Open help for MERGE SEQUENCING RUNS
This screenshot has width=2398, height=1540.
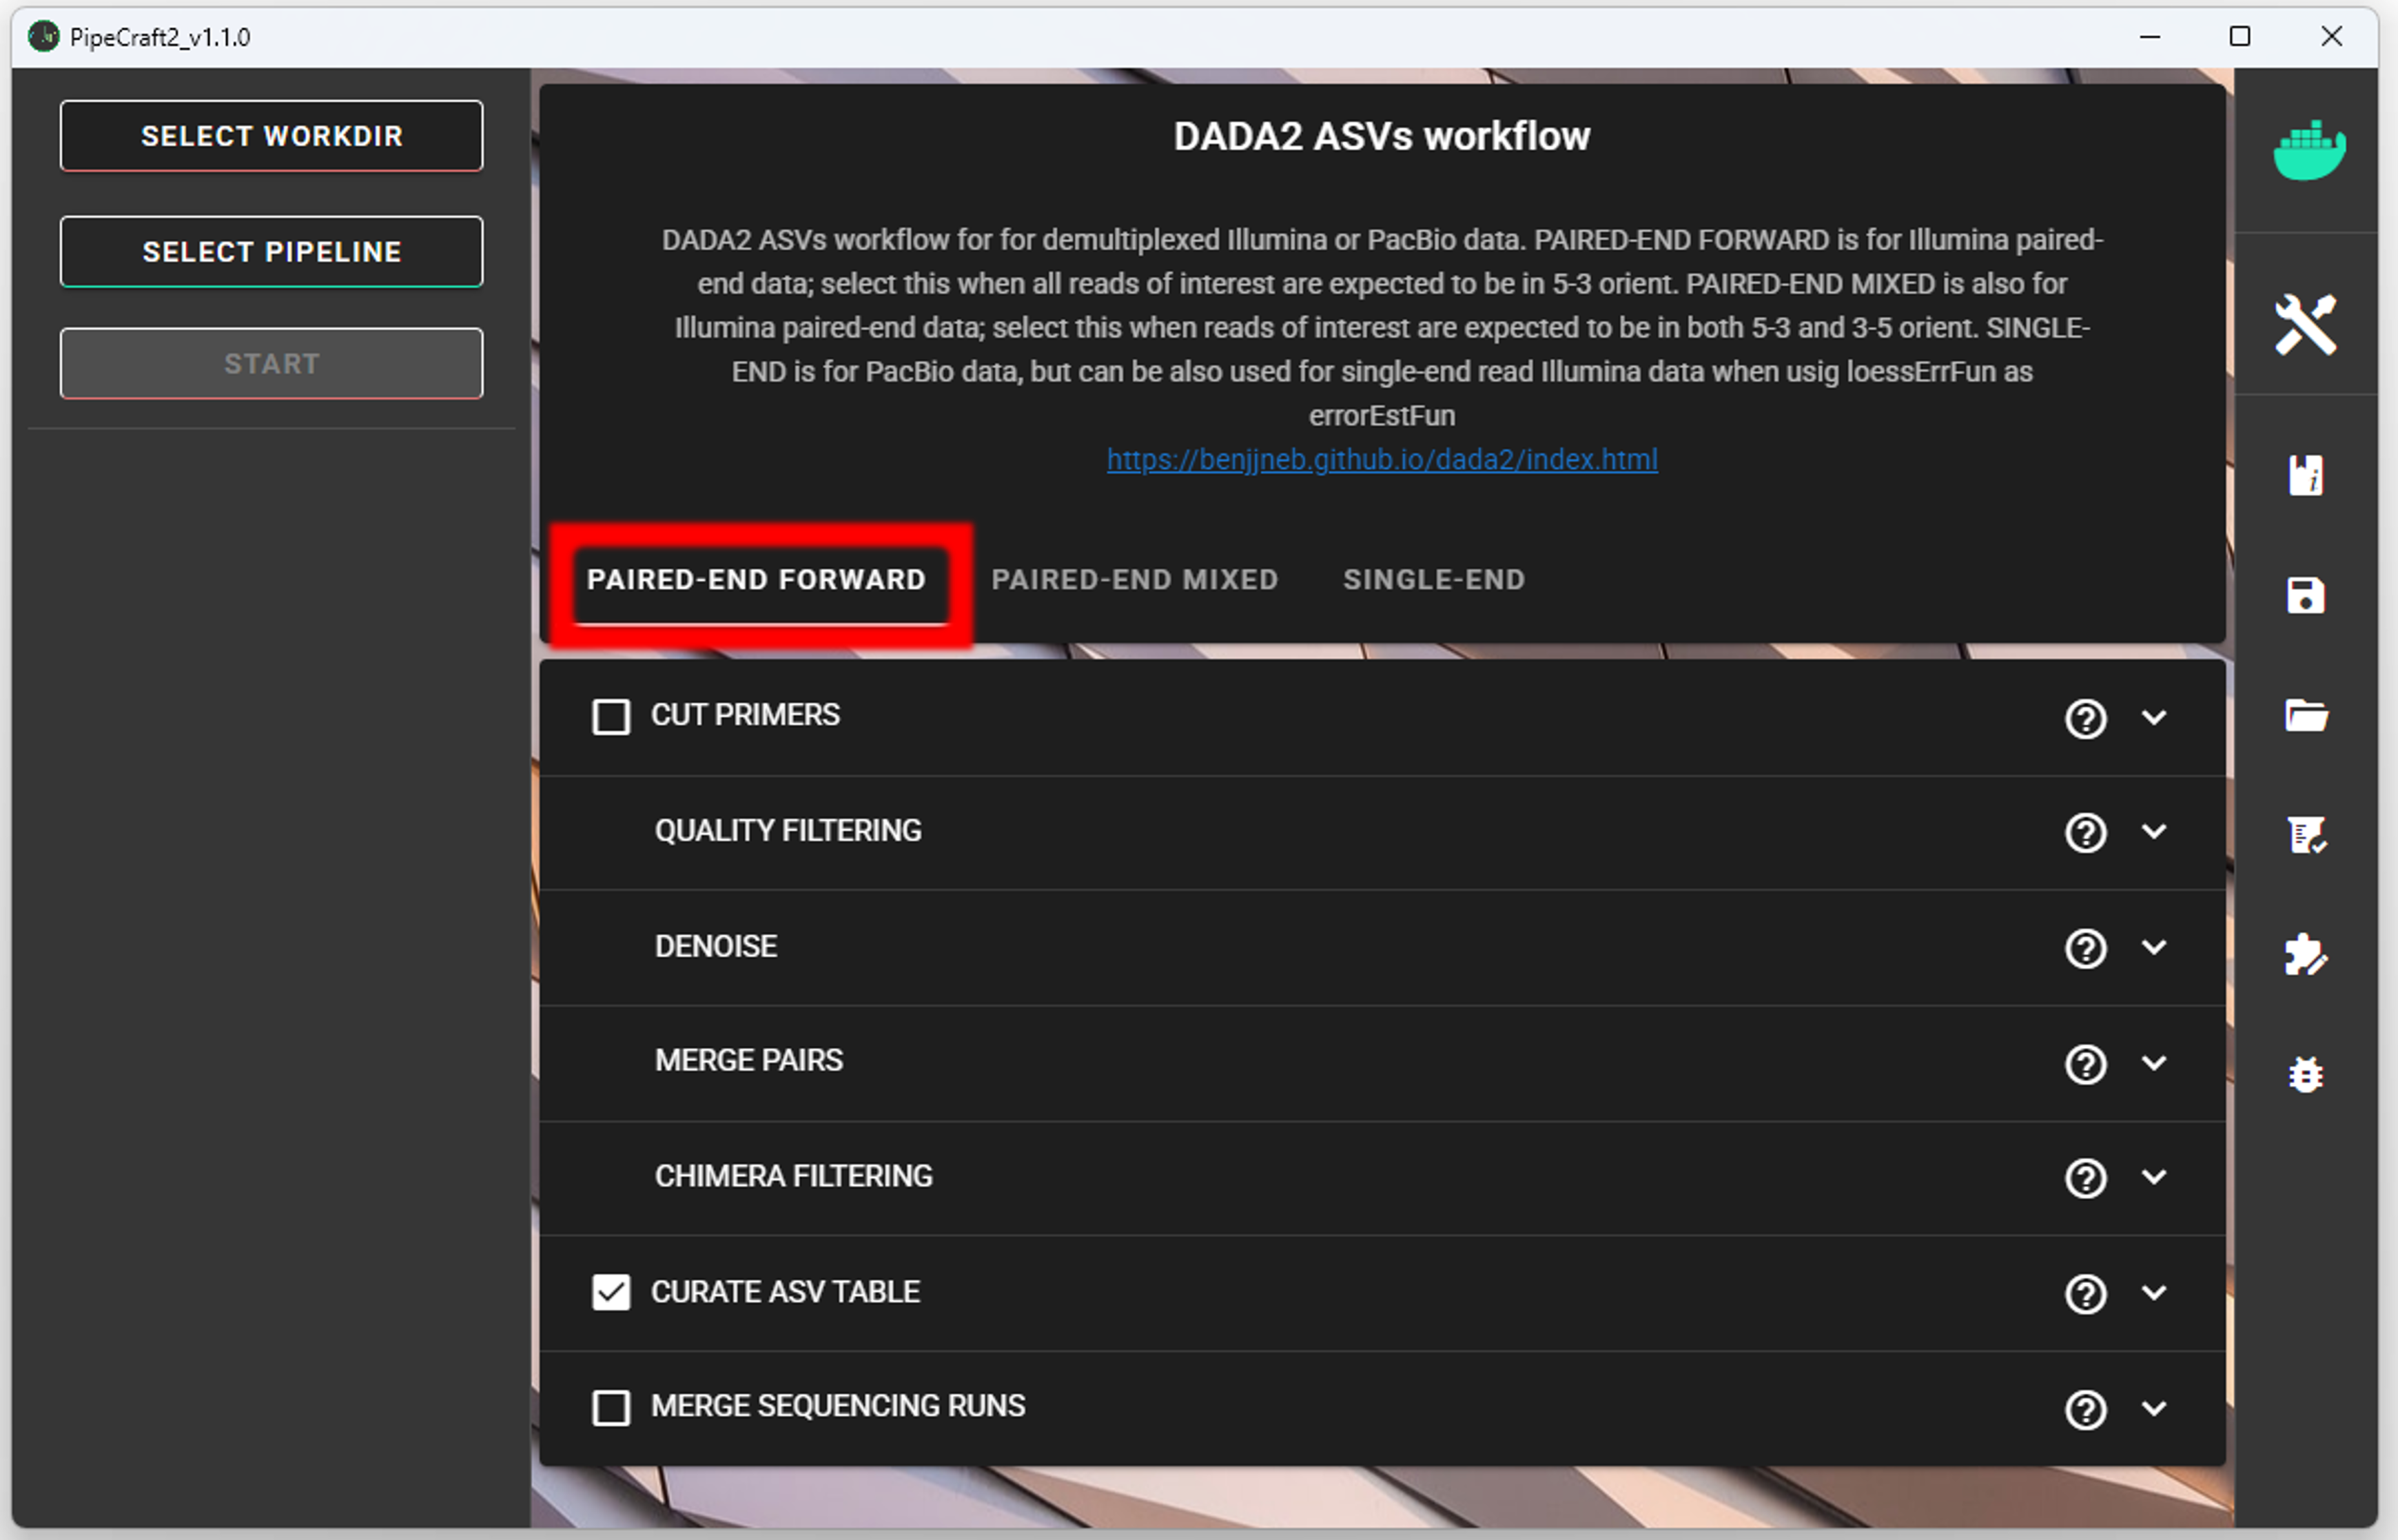point(2086,1409)
